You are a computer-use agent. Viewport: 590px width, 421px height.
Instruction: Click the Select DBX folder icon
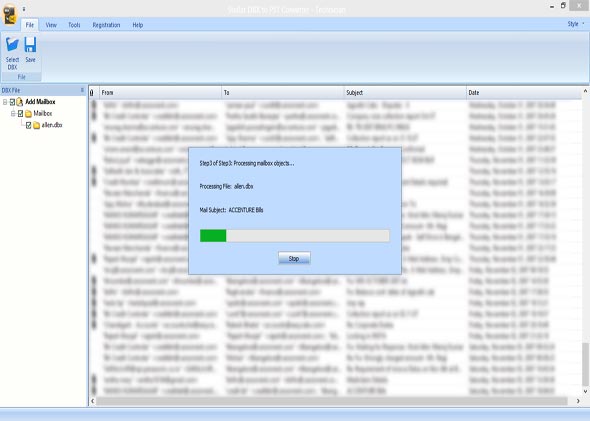pyautogui.click(x=12, y=45)
